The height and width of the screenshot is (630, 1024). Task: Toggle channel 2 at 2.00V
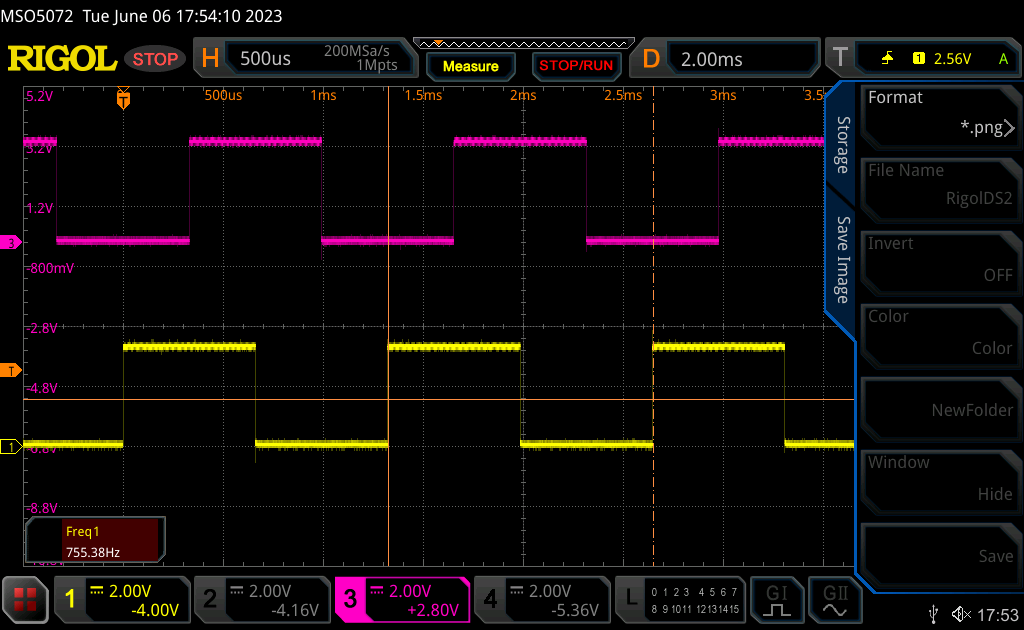tap(262, 600)
